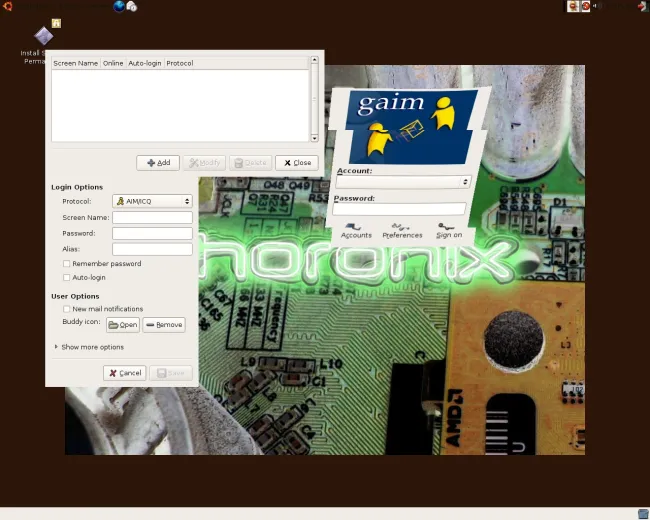Click the Gaim tray icon in top panel

573,6
